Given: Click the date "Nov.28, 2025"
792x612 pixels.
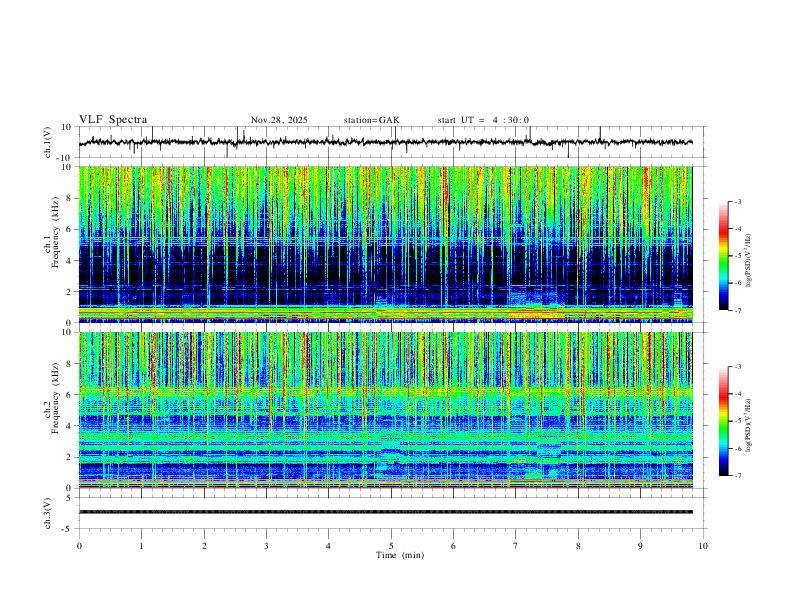Looking at the screenshot, I should 279,120.
